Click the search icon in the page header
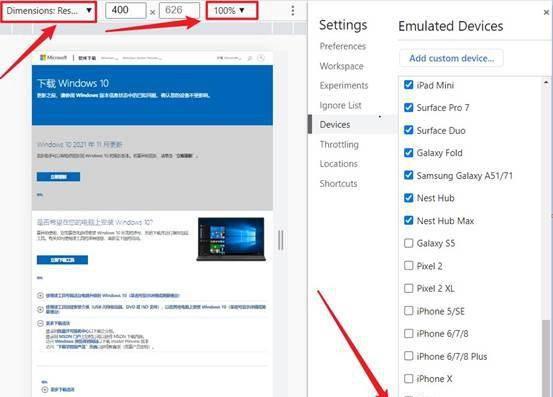The width and height of the screenshot is (553, 397). pyautogui.click(x=250, y=58)
